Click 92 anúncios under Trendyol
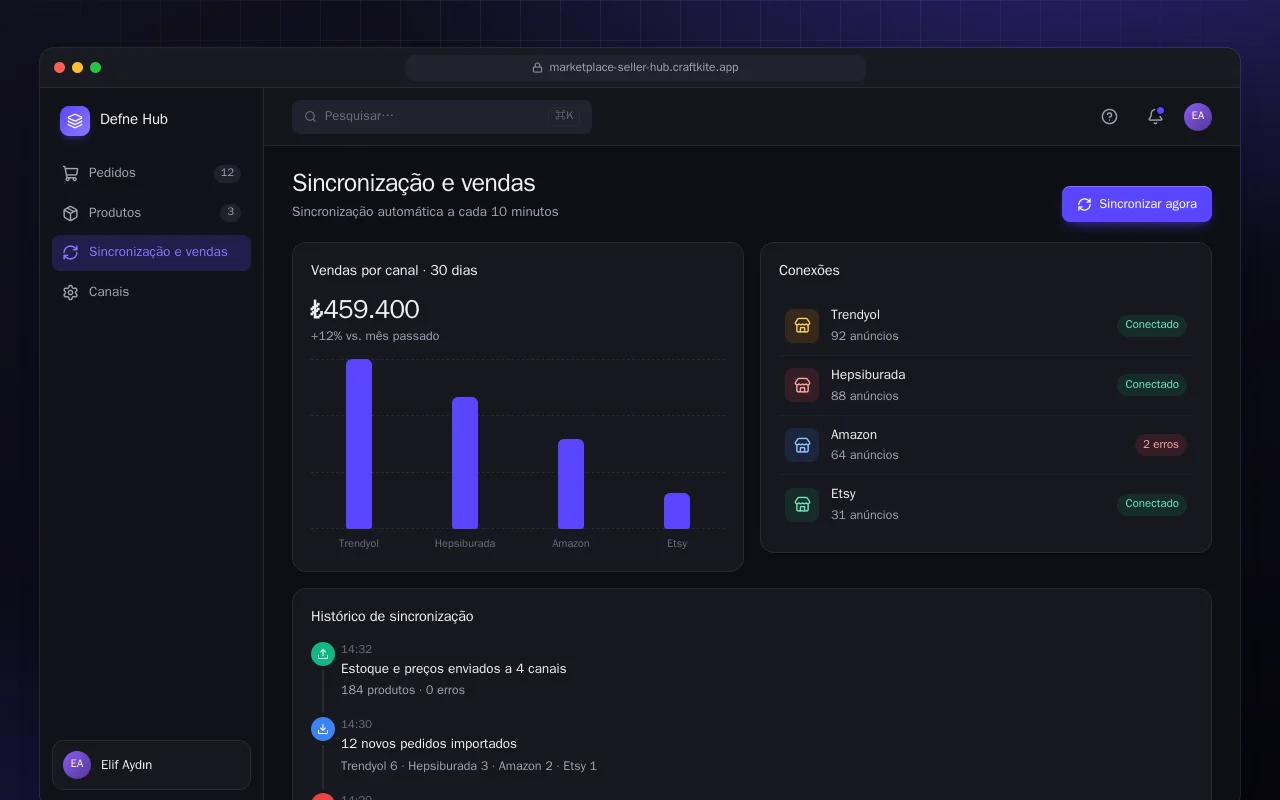The height and width of the screenshot is (800, 1280). click(865, 336)
